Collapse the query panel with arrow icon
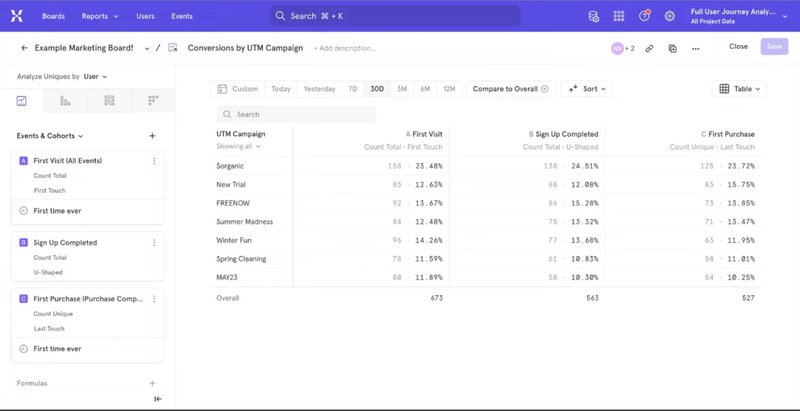This screenshot has height=411, width=800. 157,399
